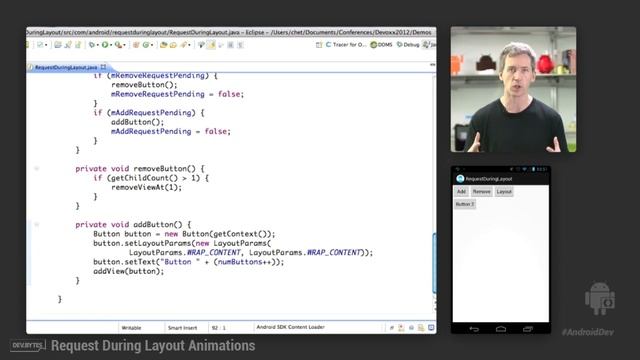Click the Open Type folder icon
640x360 pixels.
click(164, 45)
